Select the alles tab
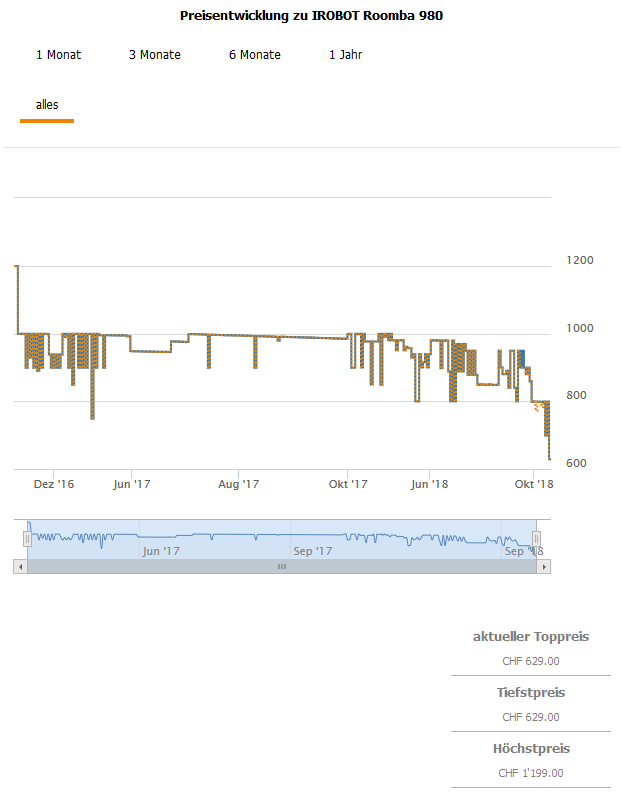 tap(47, 105)
